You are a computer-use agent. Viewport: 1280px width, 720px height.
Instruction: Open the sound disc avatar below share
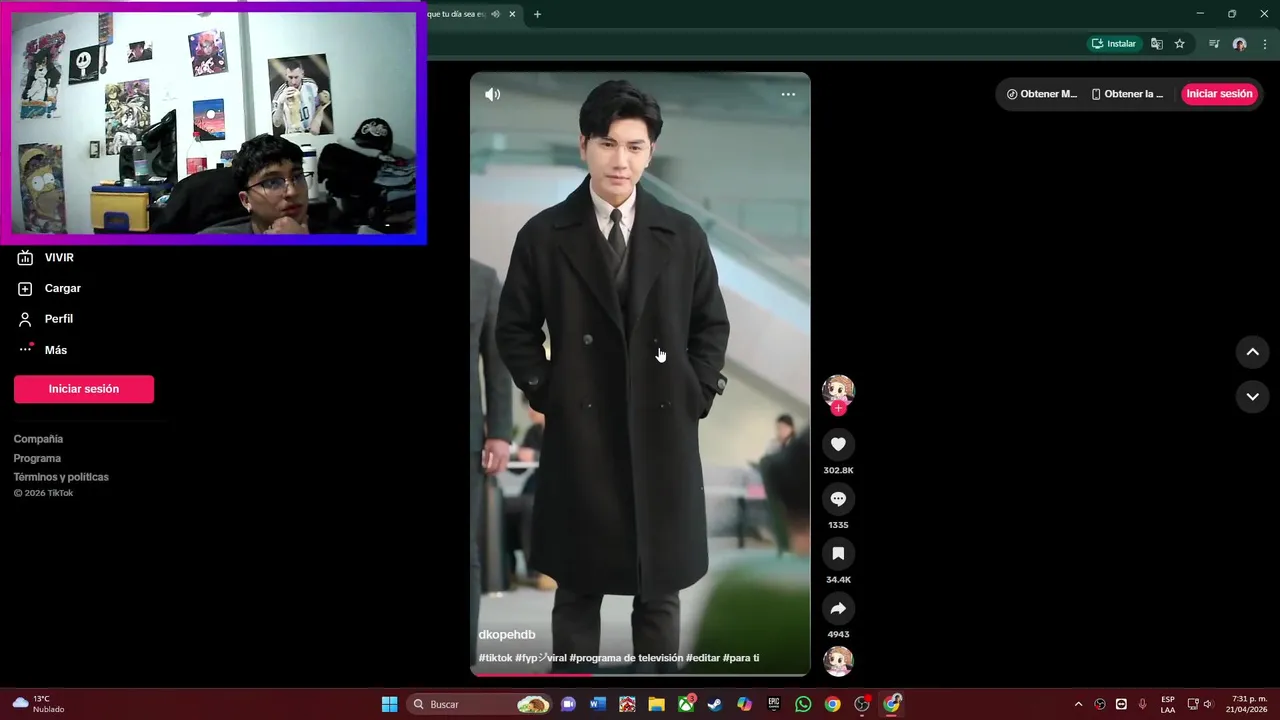point(838,661)
